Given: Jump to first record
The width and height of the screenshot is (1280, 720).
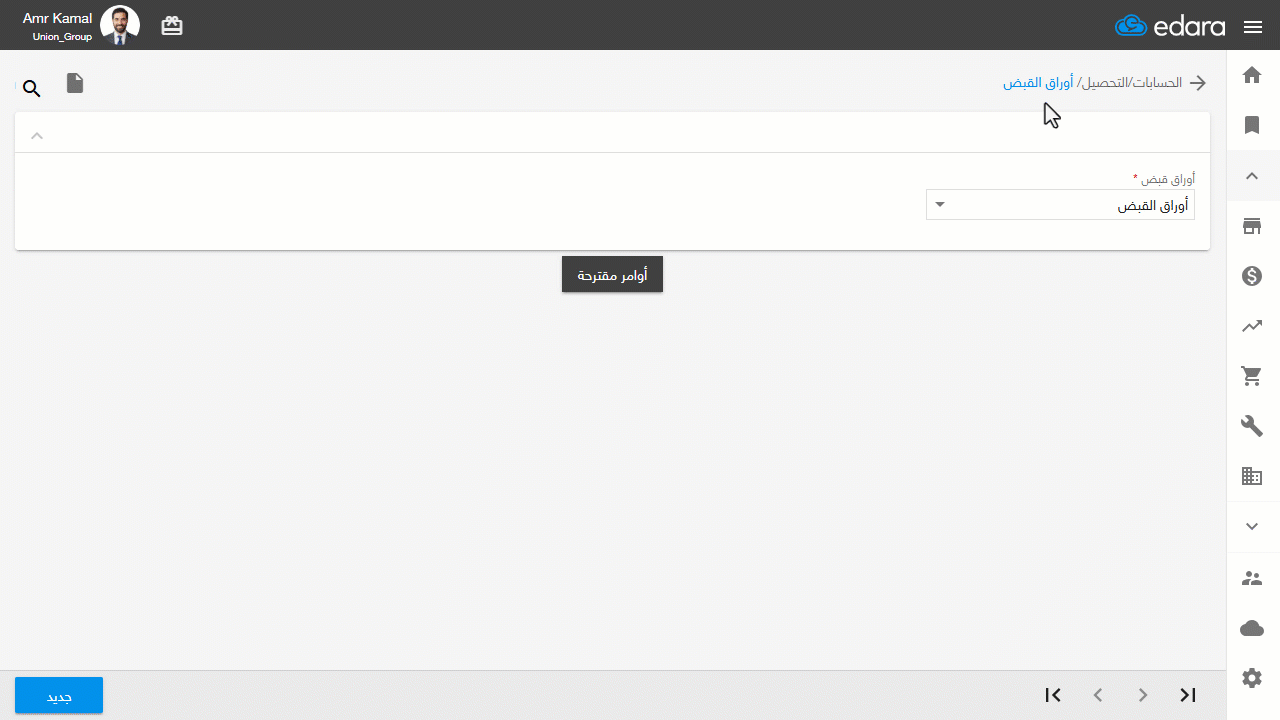Looking at the screenshot, I should pyautogui.click(x=1053, y=695).
